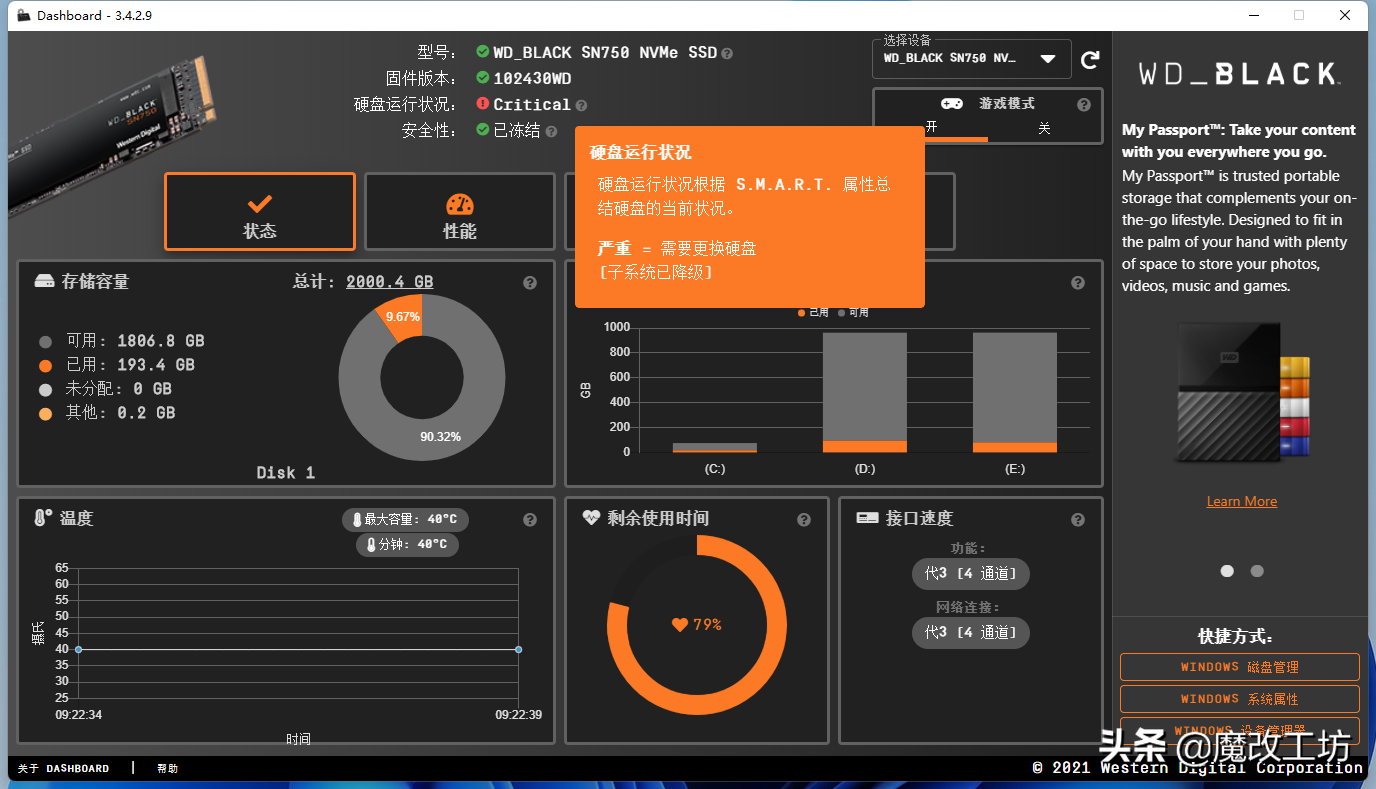Click the red critical warning icon
The width and height of the screenshot is (1376, 789).
tap(483, 104)
